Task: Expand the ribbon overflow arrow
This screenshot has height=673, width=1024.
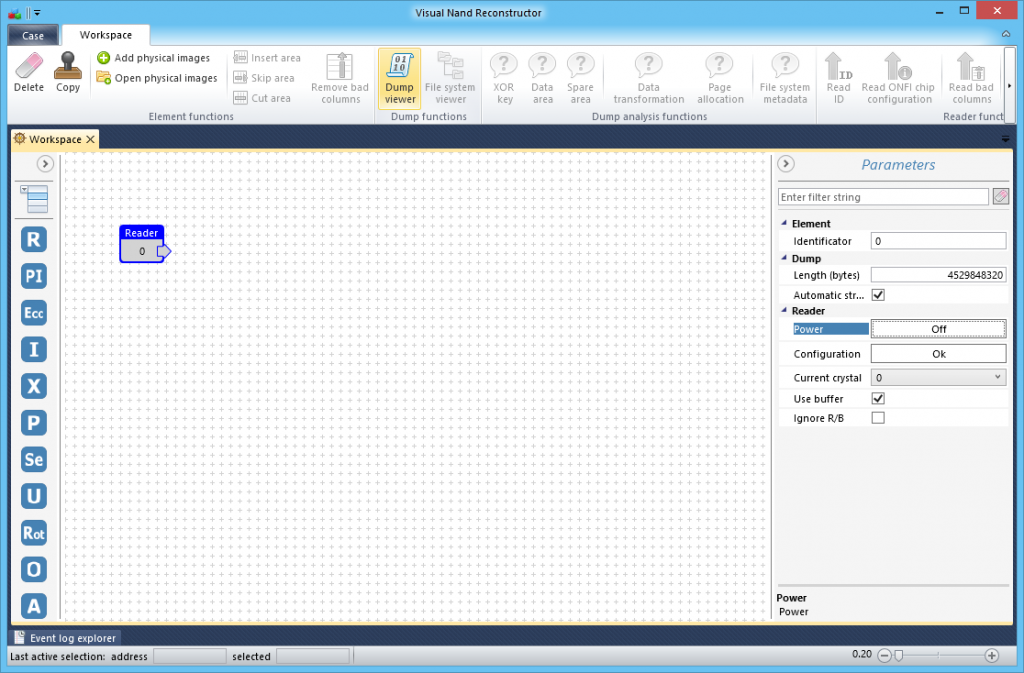Action: tap(1010, 86)
